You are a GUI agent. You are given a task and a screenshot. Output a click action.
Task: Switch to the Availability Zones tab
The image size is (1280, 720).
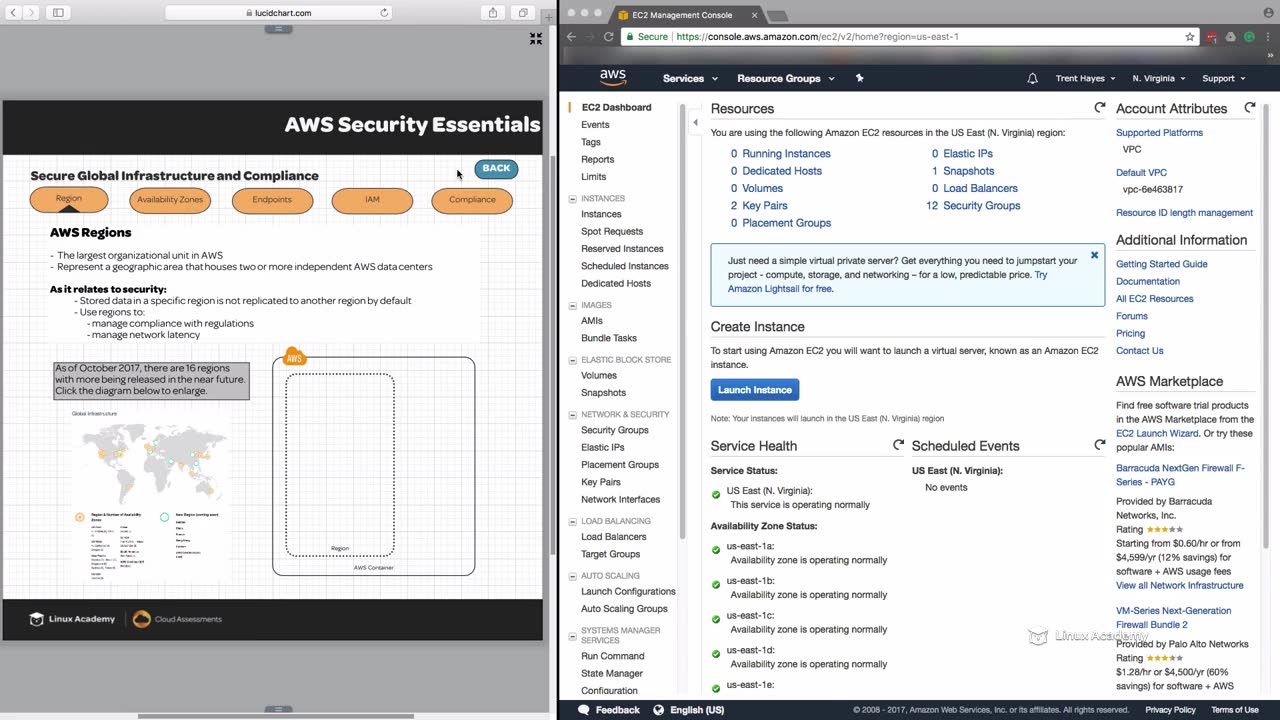coord(170,199)
